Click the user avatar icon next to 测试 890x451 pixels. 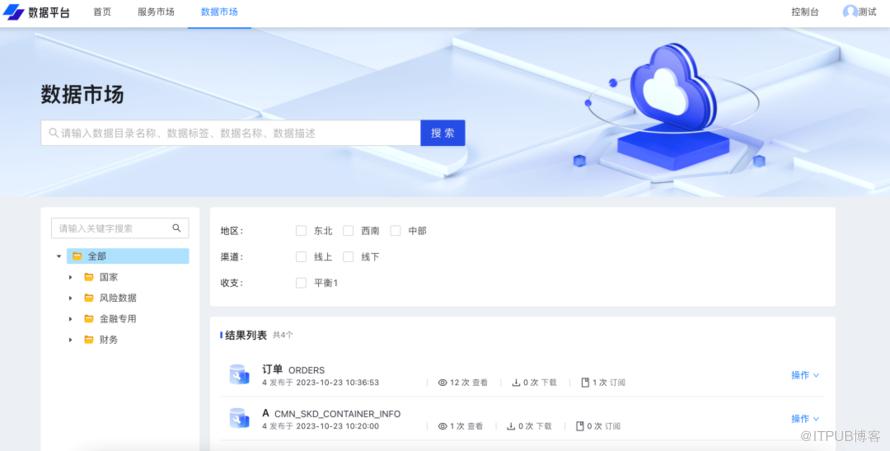click(x=850, y=11)
